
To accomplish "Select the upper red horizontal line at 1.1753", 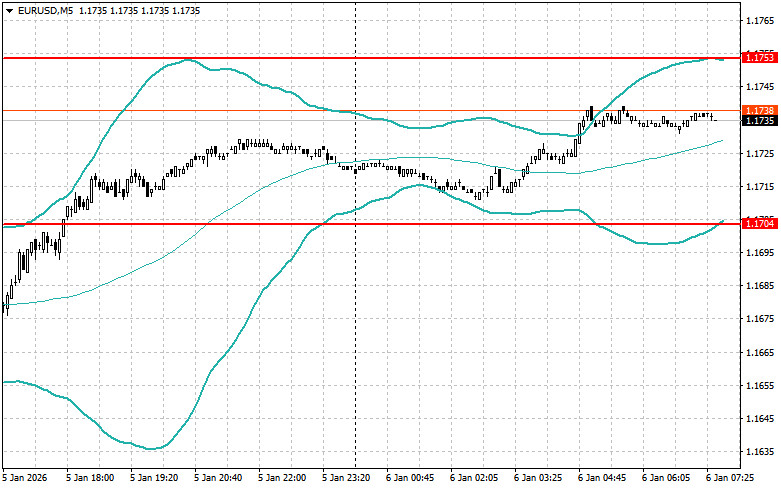I will 372,58.
